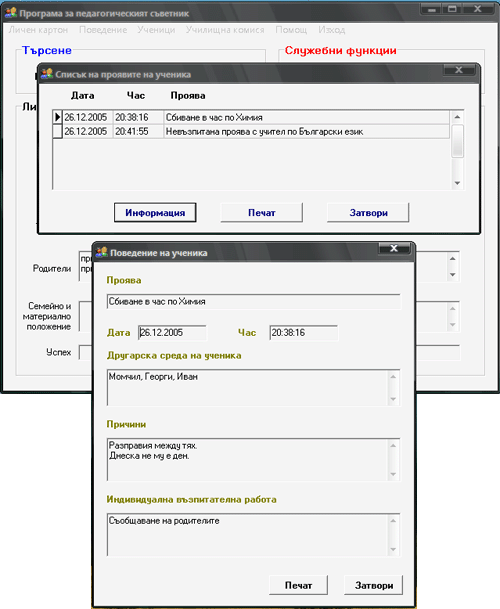Click 'Затвори' at bottom of behavior dialog
Screen dimensions: 500x609
(x=374, y=585)
